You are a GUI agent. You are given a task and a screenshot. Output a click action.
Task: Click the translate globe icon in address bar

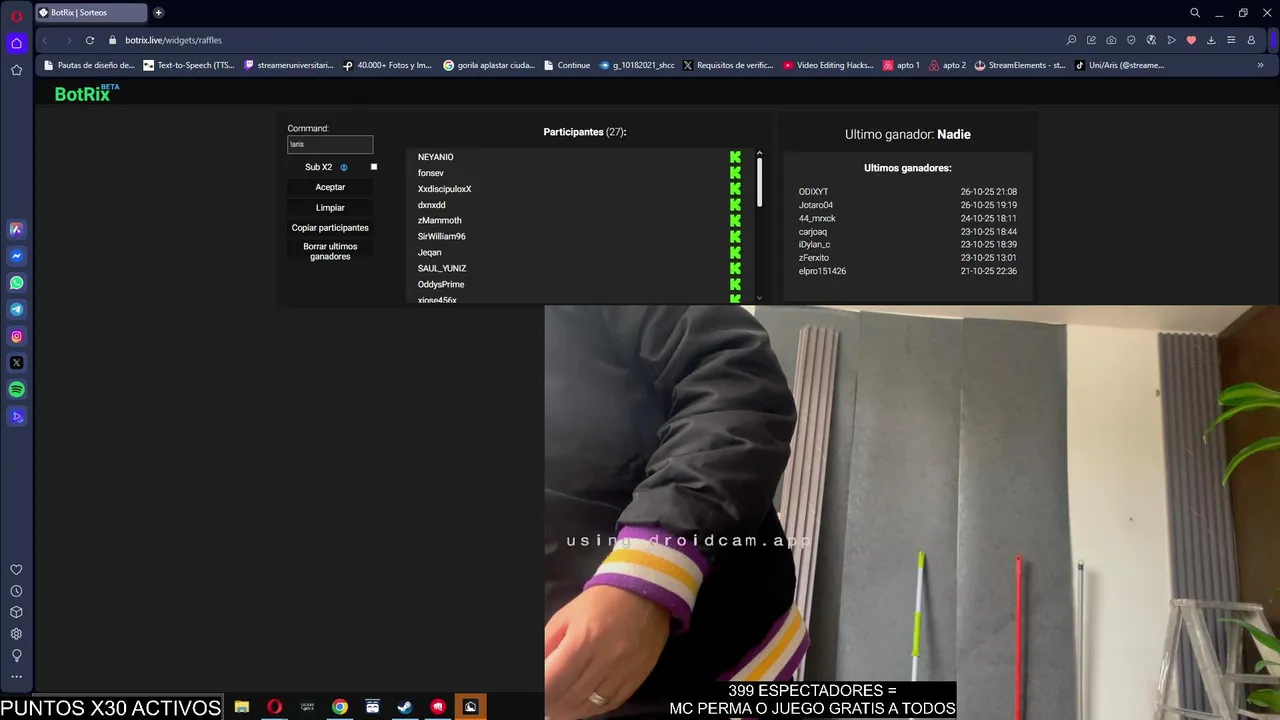[1151, 40]
